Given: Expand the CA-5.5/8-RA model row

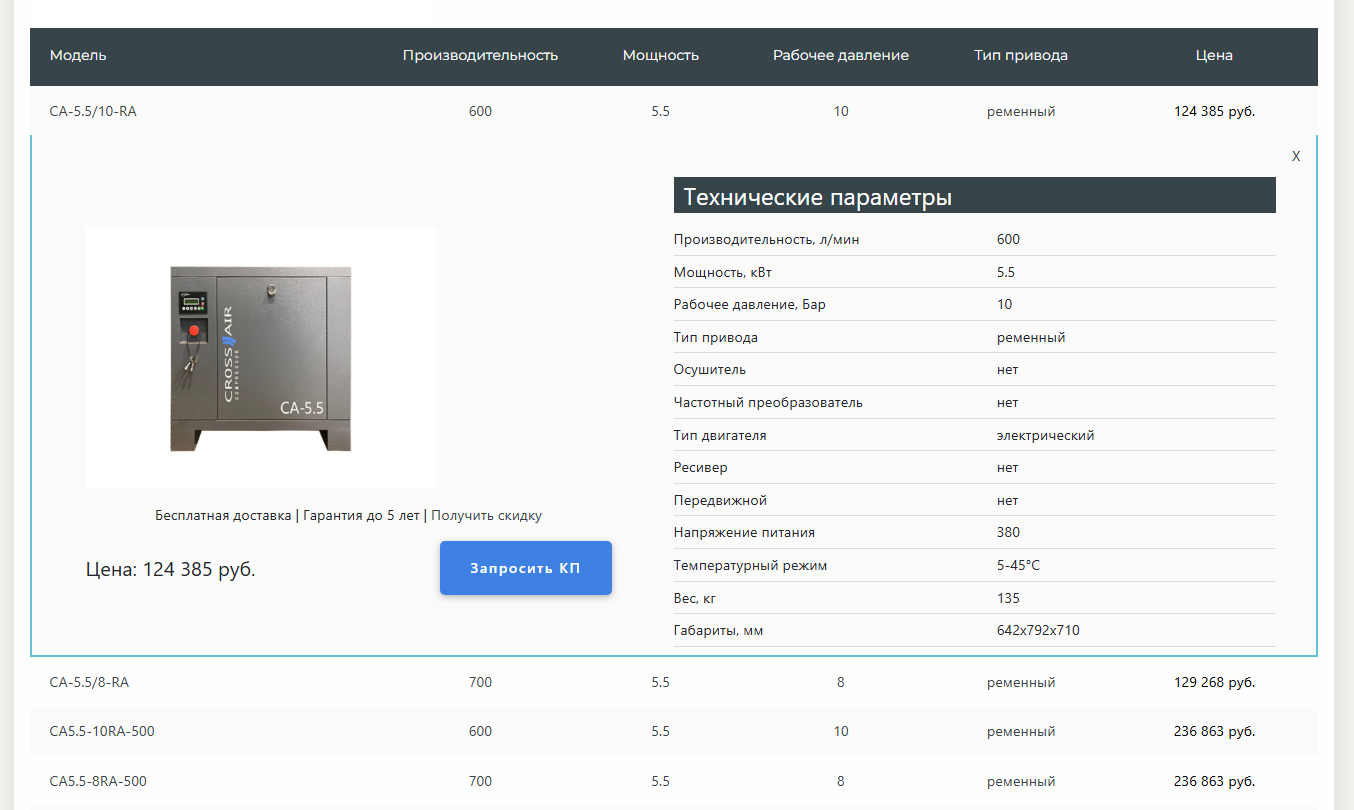Looking at the screenshot, I should tap(89, 682).
